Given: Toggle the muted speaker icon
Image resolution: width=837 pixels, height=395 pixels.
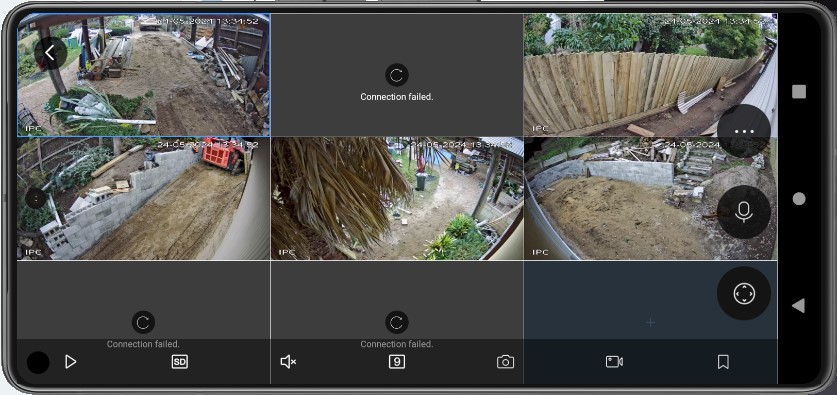Looking at the screenshot, I should click(288, 362).
